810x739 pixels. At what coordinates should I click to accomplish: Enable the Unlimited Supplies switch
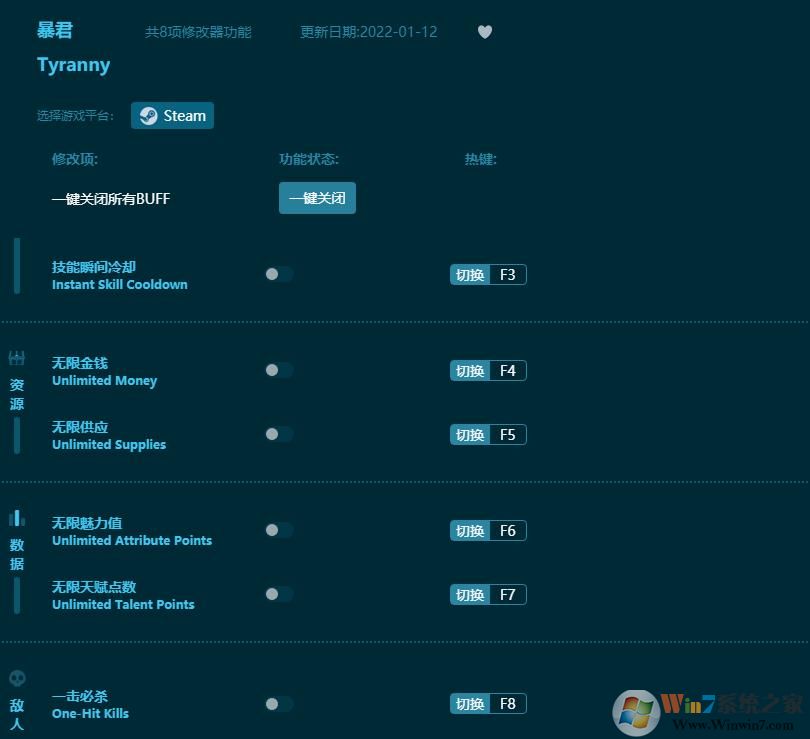(278, 434)
